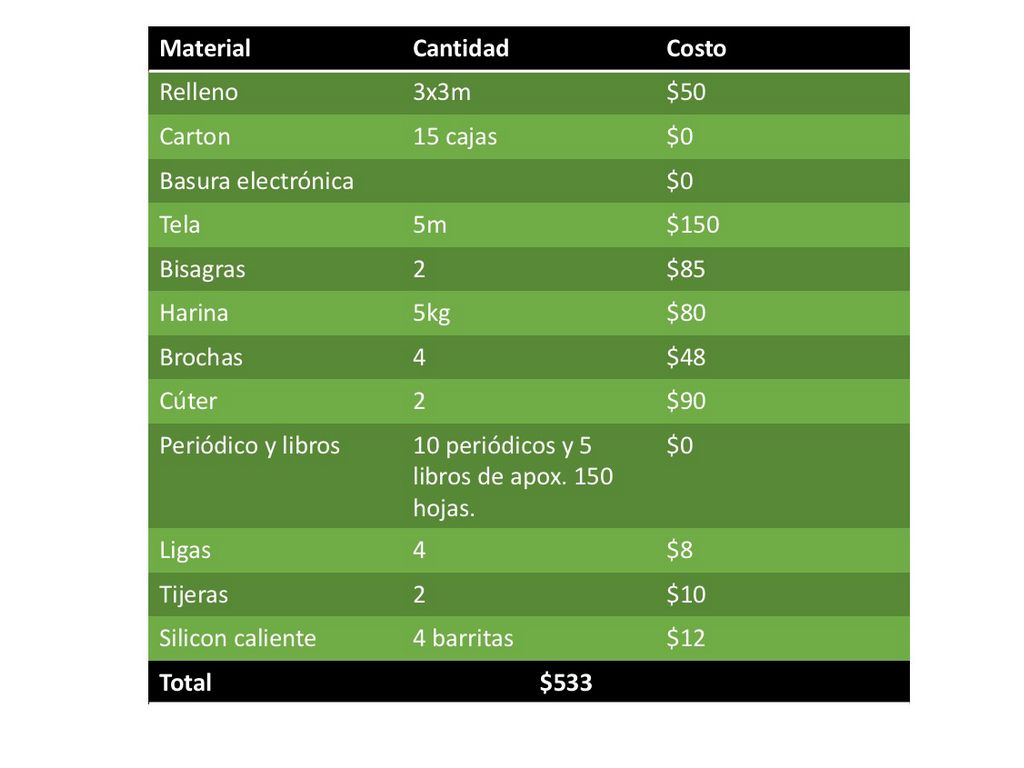Select the $150 cost cell

(693, 225)
